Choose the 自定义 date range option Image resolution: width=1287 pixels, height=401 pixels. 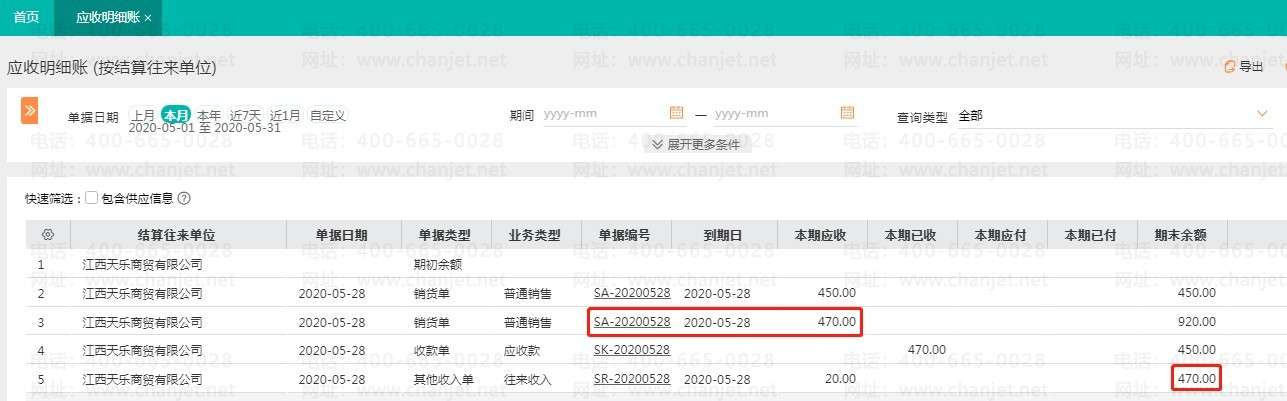[x=328, y=115]
